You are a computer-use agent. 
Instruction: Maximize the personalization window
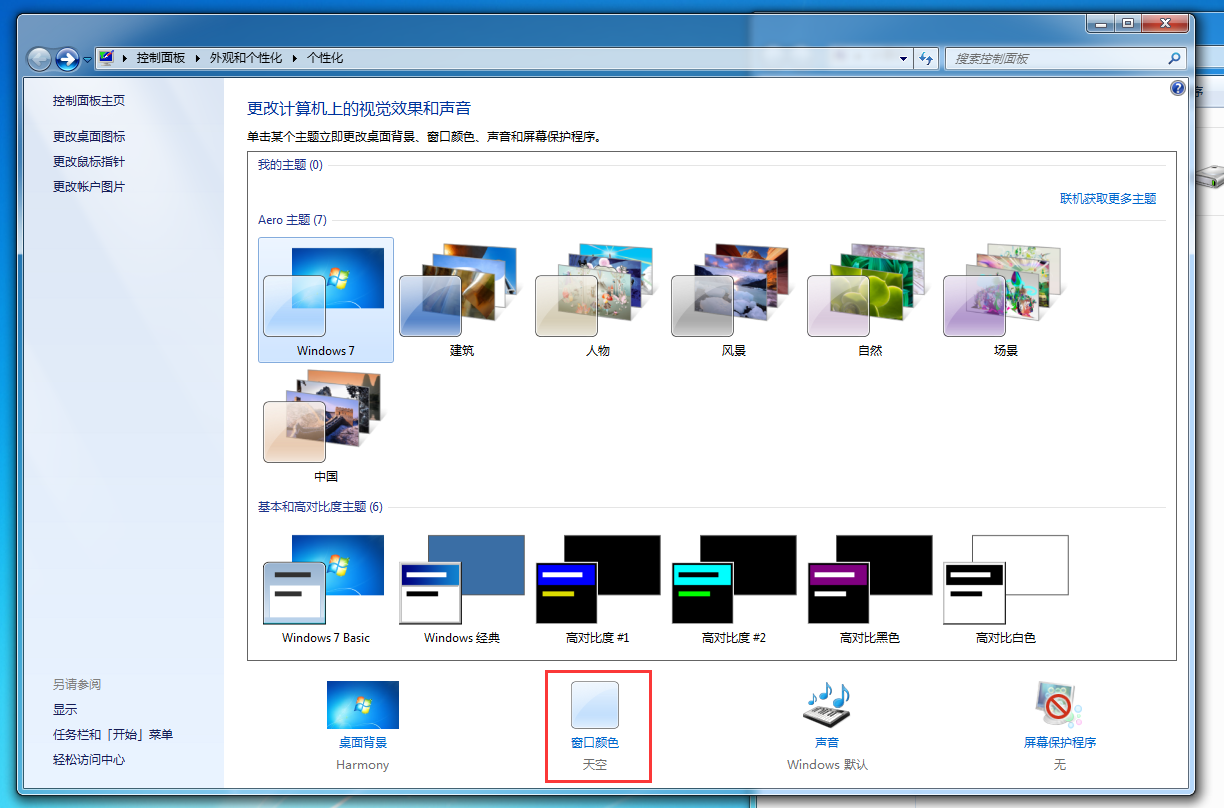coord(1128,23)
